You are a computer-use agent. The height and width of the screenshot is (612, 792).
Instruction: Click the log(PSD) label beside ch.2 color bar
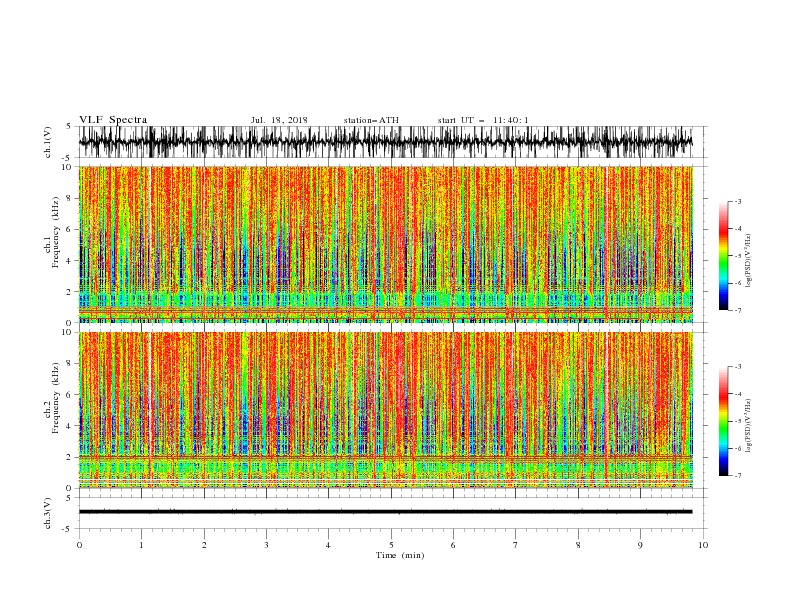click(x=749, y=426)
